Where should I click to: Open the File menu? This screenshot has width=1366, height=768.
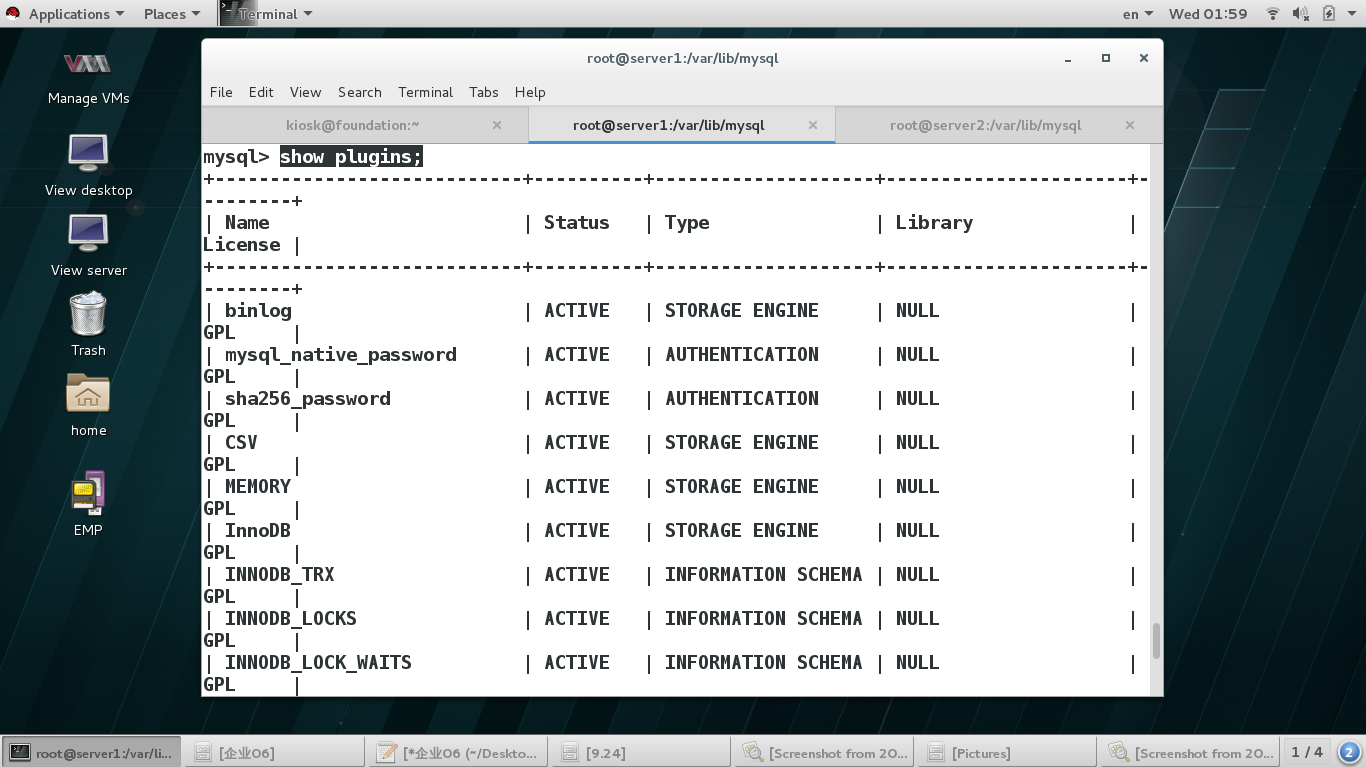(x=221, y=92)
